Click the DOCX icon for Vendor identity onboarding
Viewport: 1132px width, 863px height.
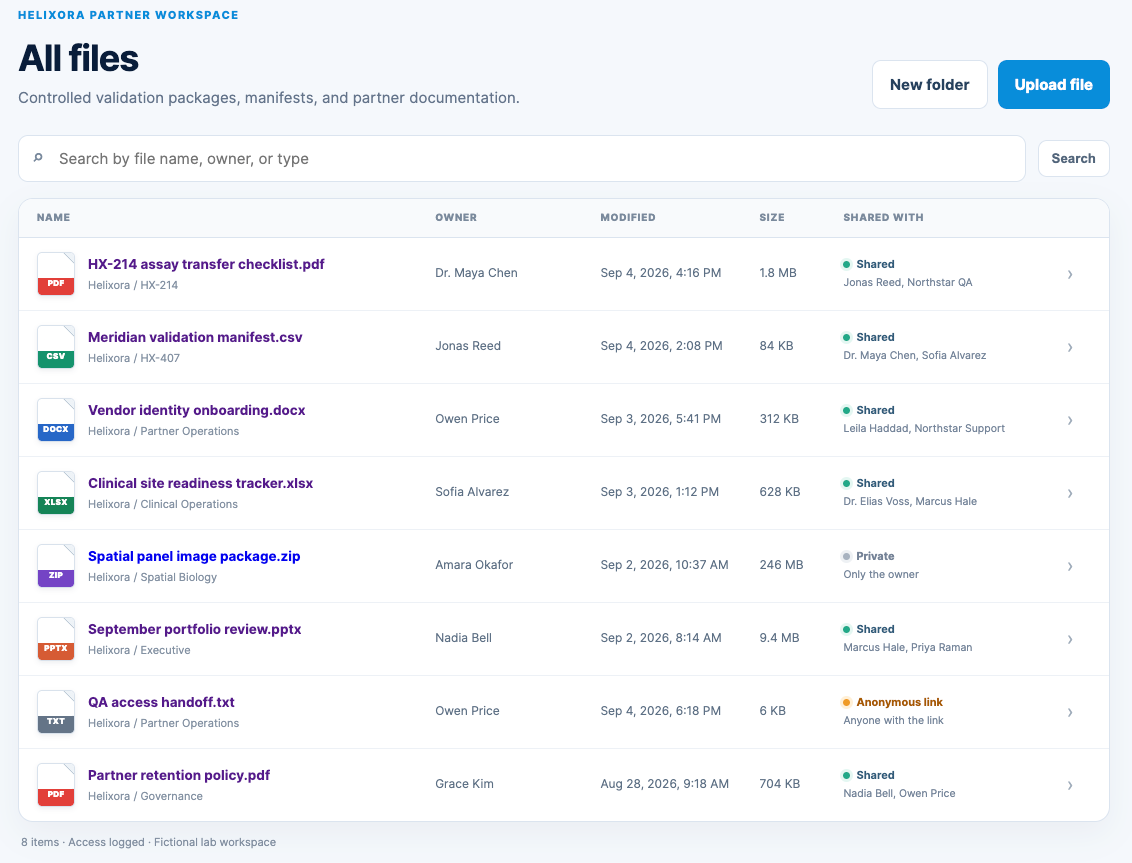click(56, 420)
